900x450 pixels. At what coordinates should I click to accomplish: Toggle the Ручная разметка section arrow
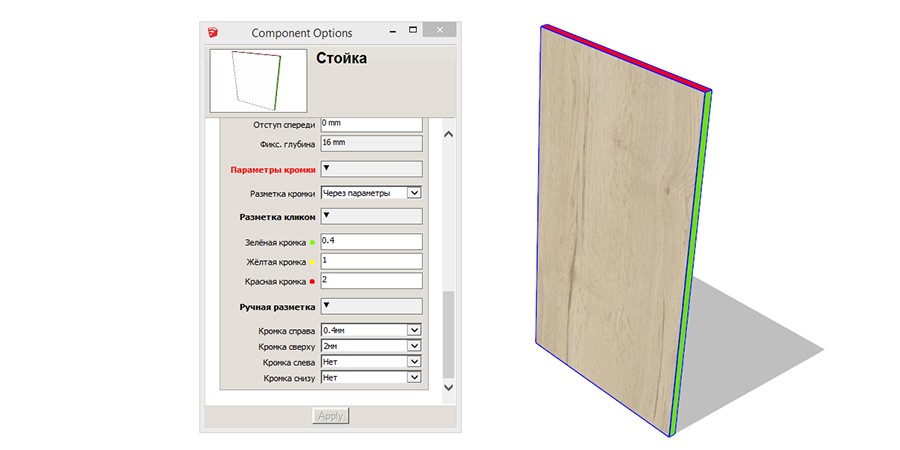[326, 306]
